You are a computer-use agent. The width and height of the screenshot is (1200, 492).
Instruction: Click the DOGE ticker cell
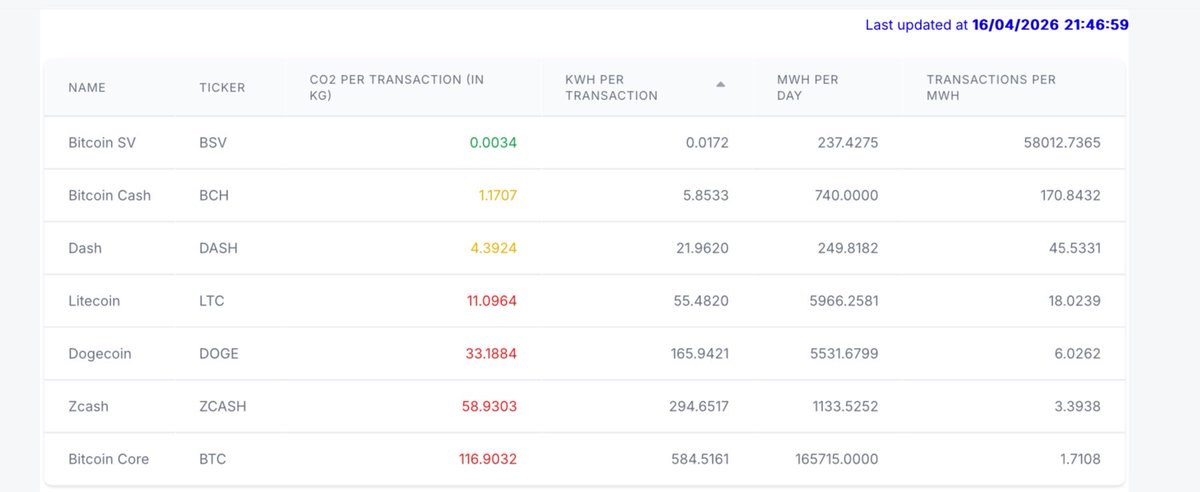click(219, 354)
